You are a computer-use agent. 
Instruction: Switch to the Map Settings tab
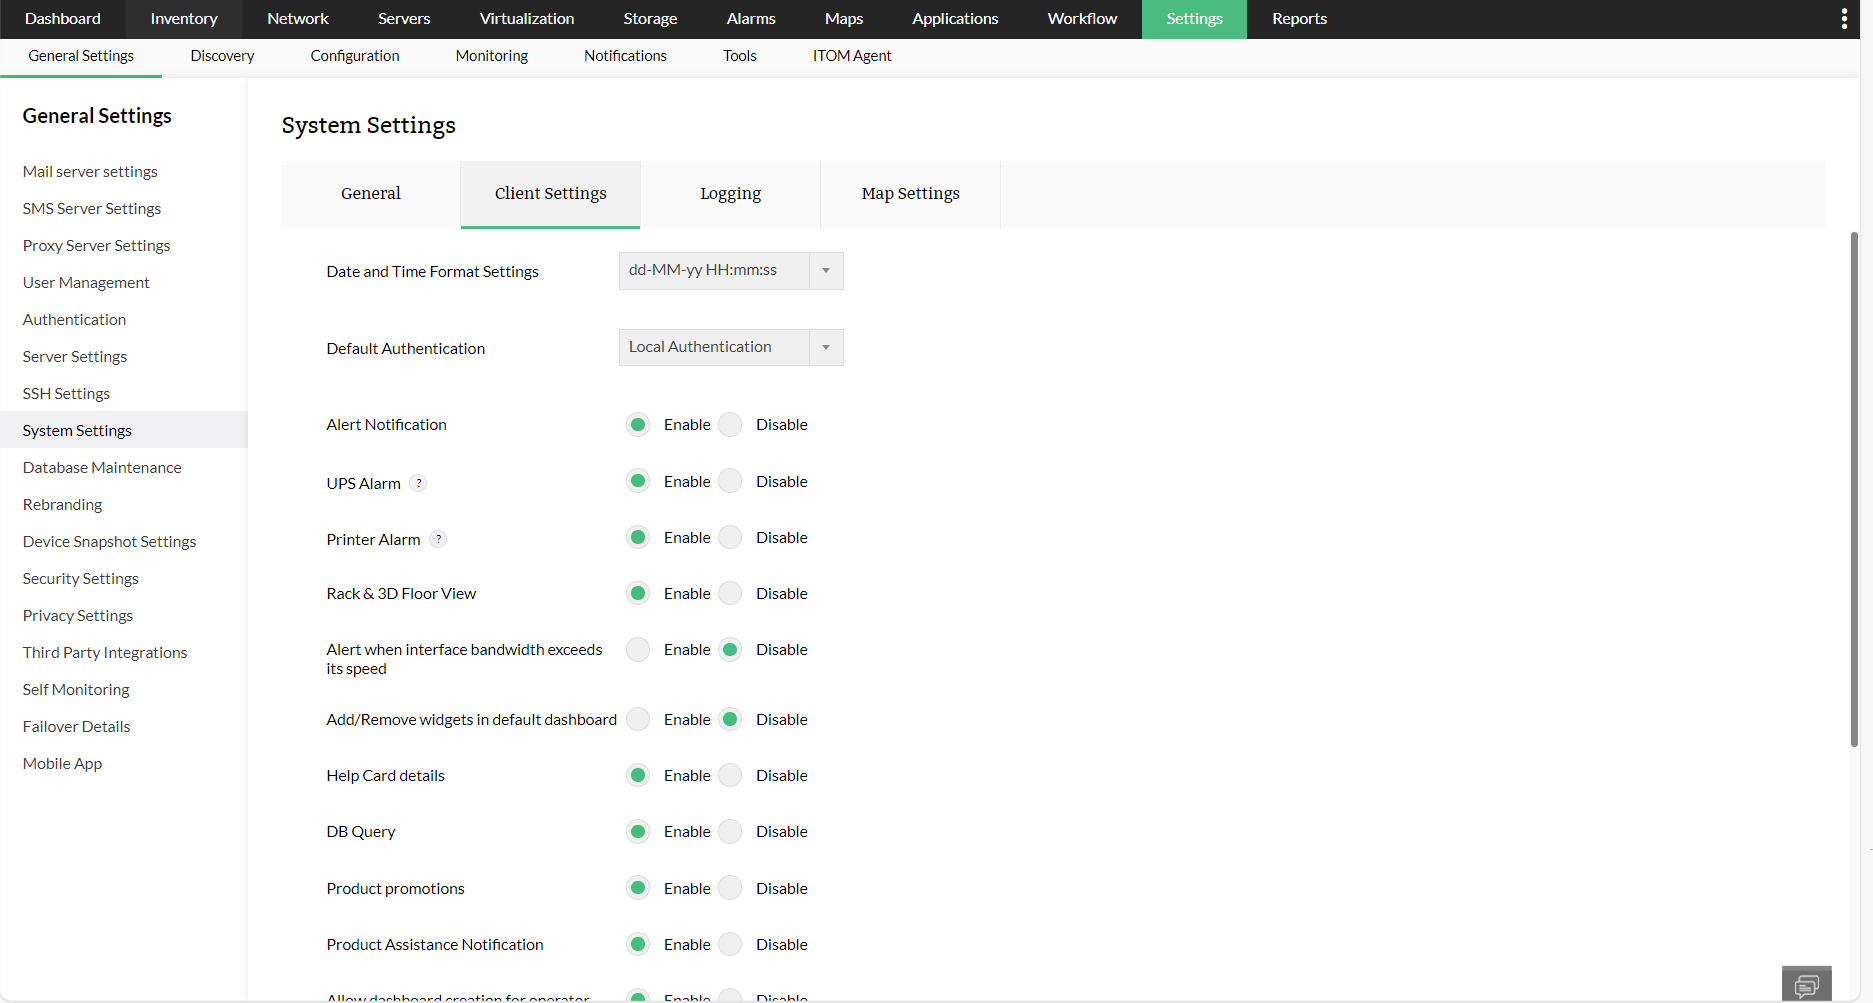[x=911, y=194]
